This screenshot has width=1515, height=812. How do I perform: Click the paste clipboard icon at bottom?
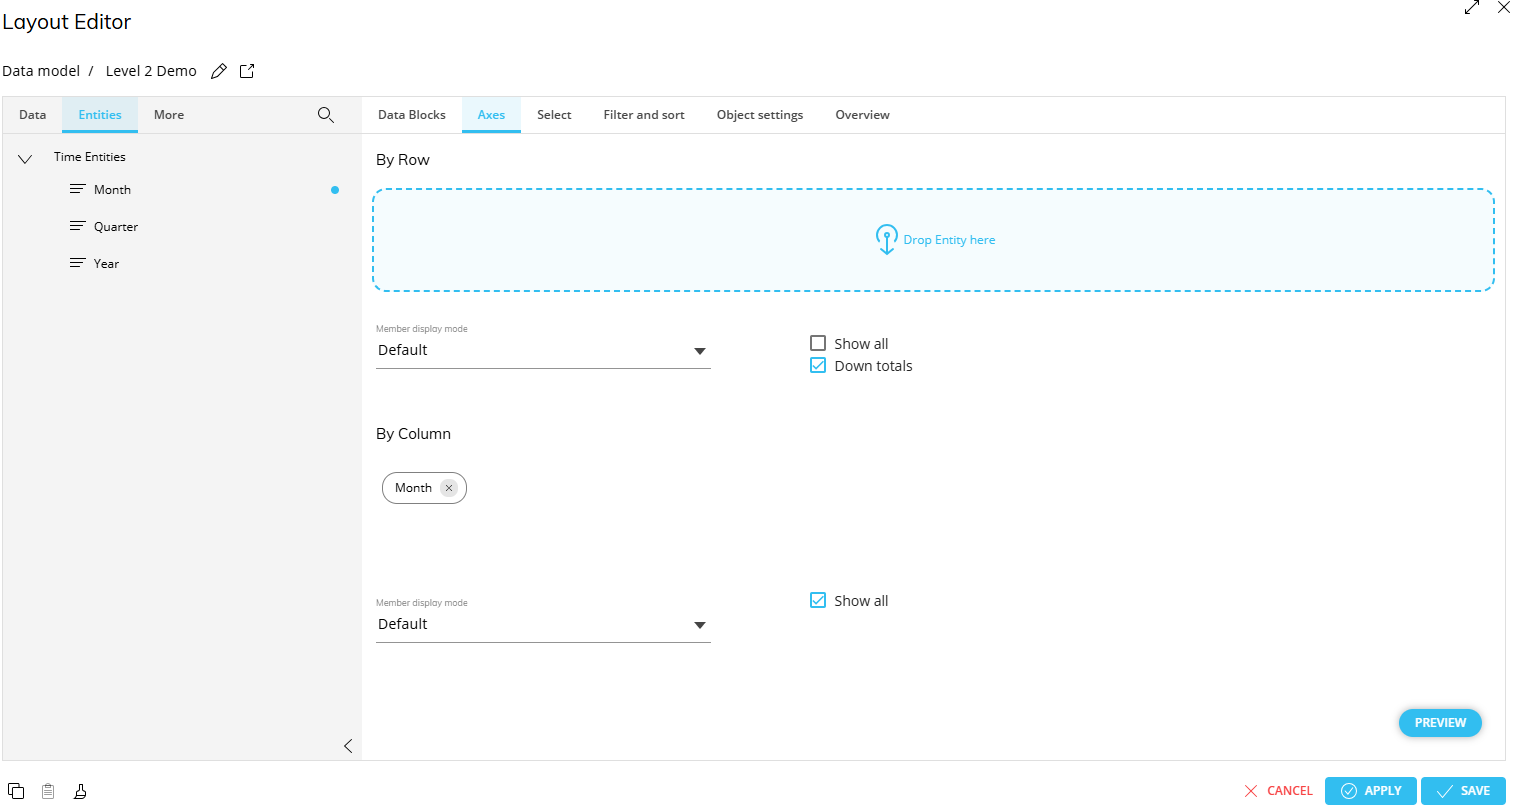[48, 791]
